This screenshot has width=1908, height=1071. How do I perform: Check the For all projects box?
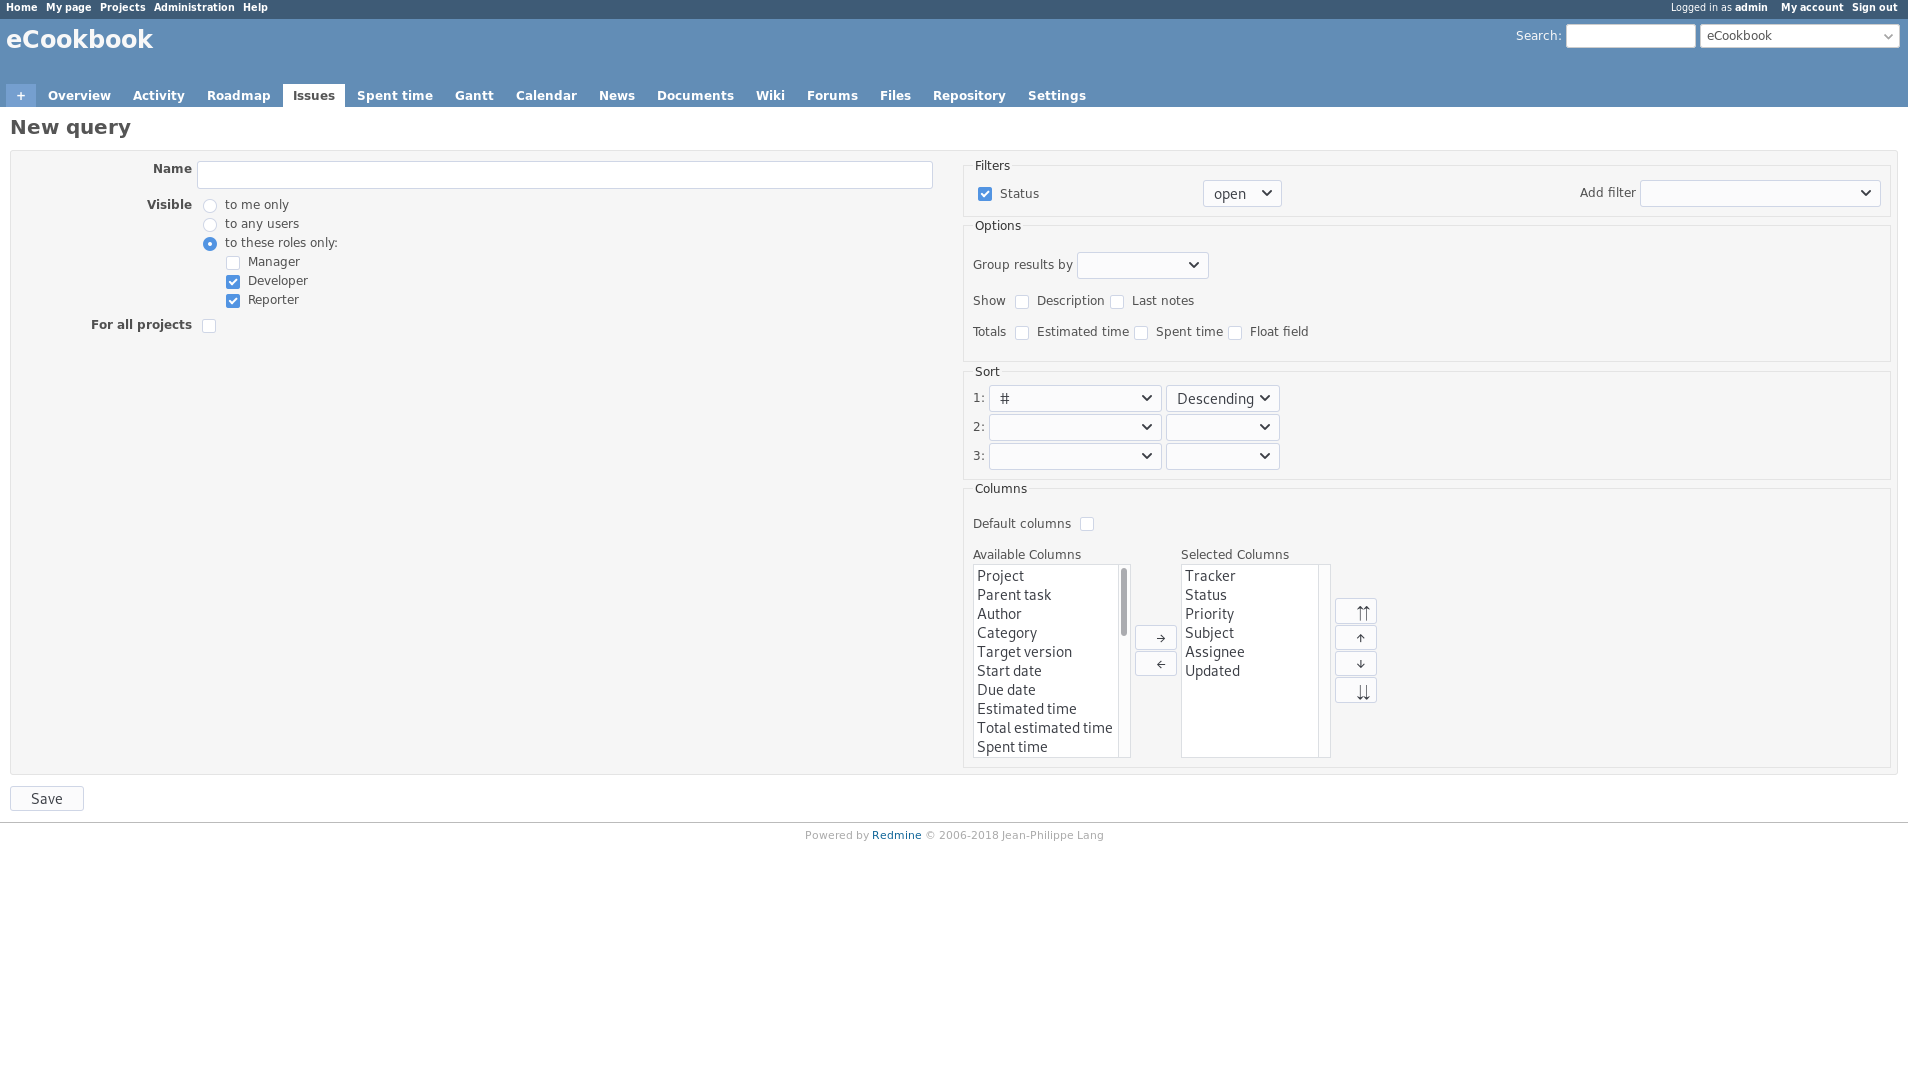(x=209, y=326)
